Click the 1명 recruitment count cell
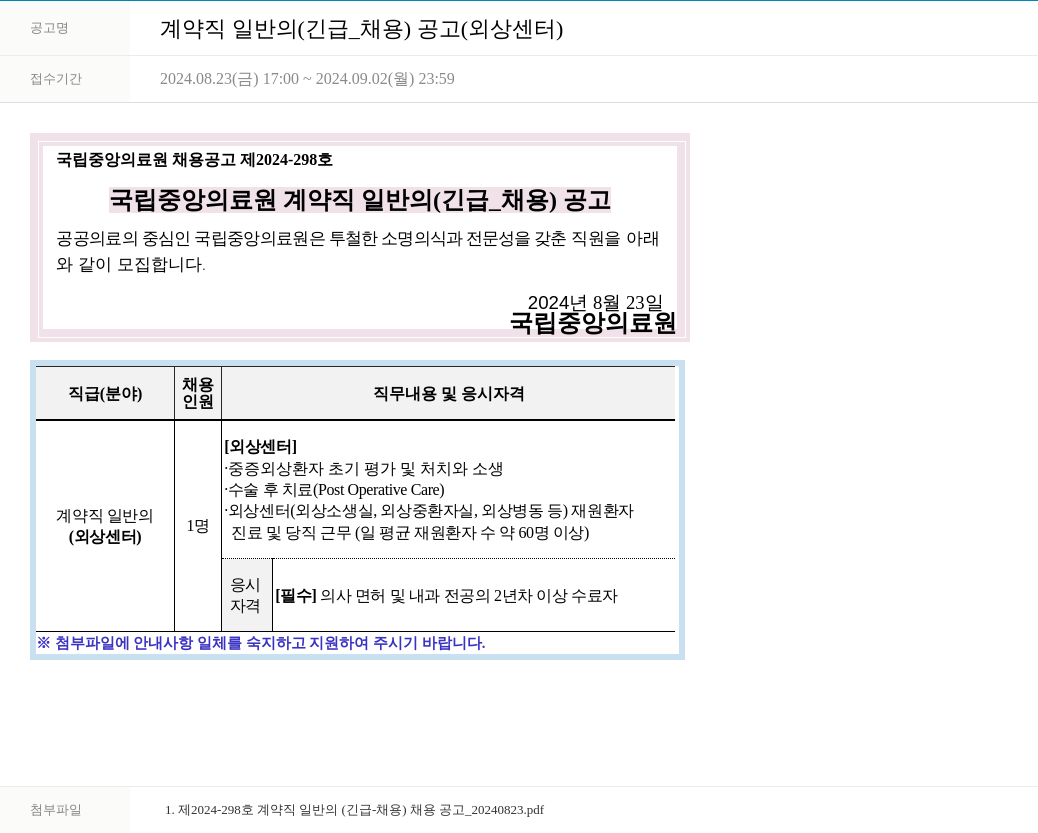The width and height of the screenshot is (1038, 833). click(x=198, y=526)
